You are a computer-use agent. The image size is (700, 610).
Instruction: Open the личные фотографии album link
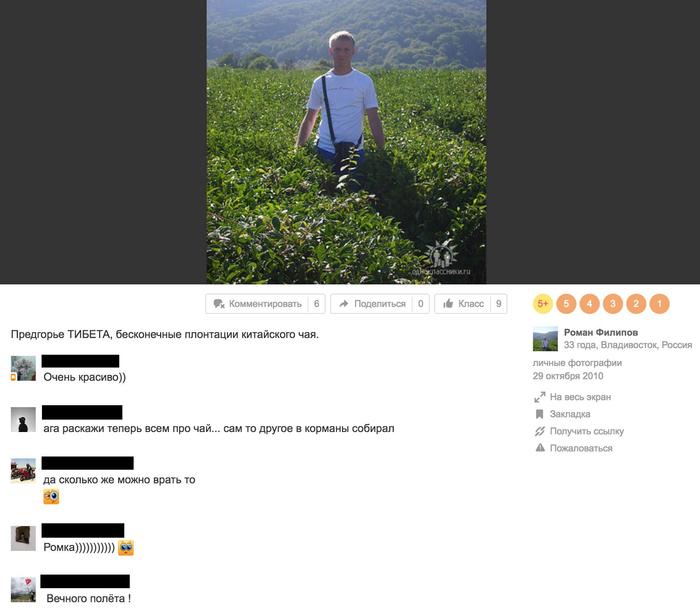pyautogui.click(x=577, y=363)
